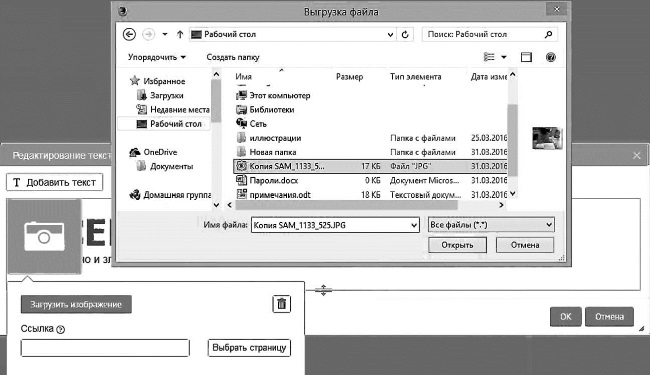Click Открыть button in file dialog
The image size is (650, 375).
coord(457,245)
